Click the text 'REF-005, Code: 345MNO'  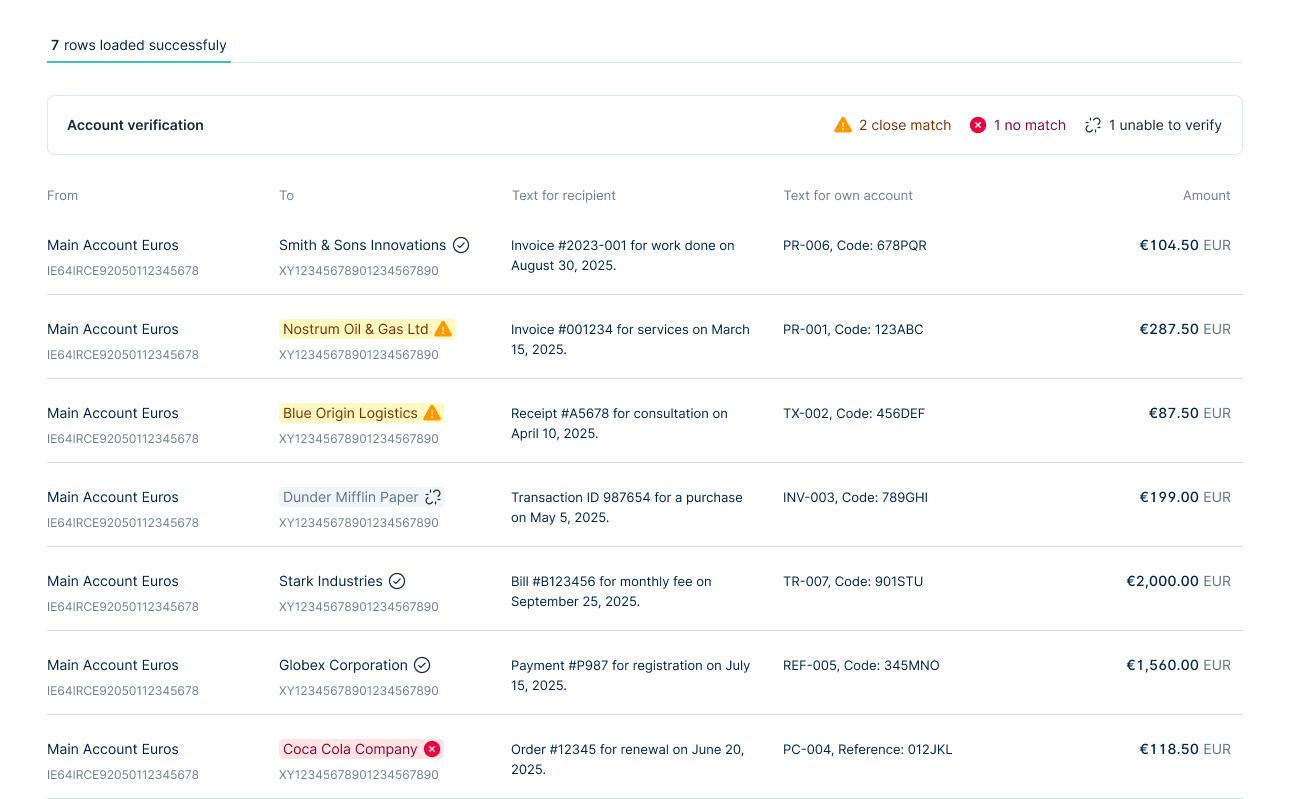(x=861, y=665)
